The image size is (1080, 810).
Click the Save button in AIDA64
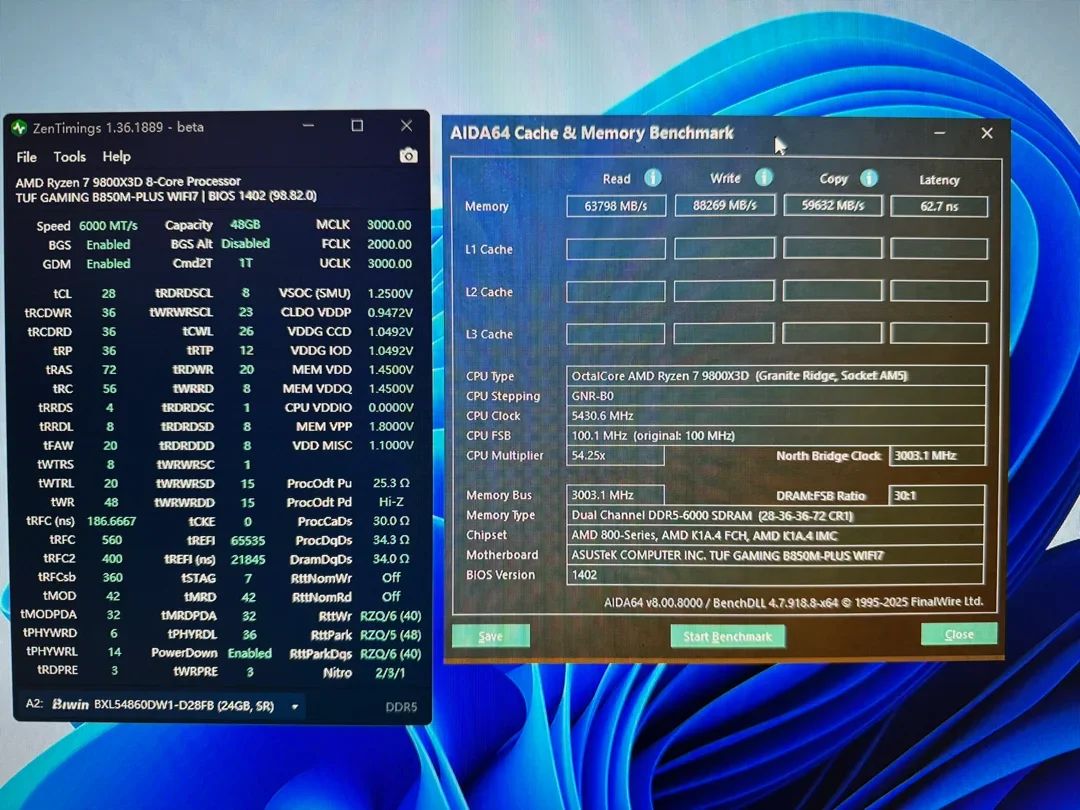coord(490,636)
